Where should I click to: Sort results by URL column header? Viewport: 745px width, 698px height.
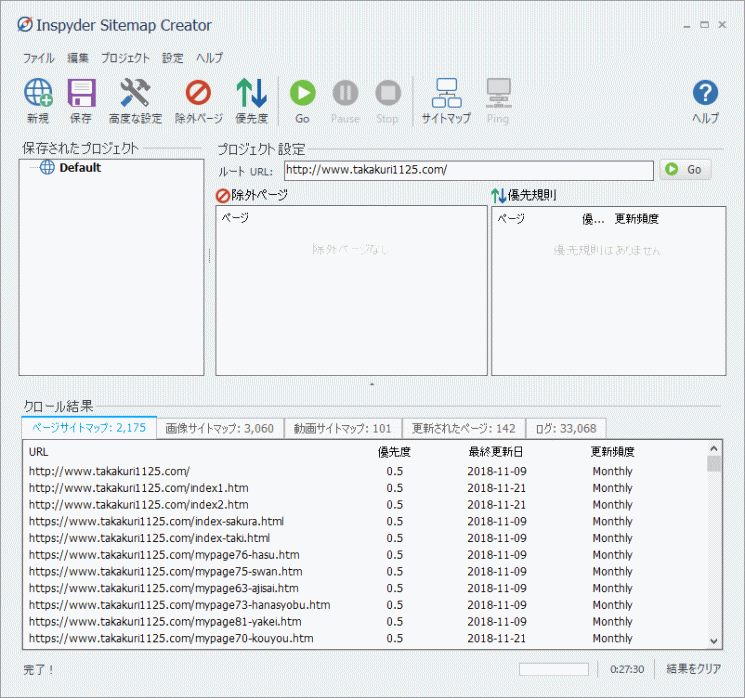[38, 452]
